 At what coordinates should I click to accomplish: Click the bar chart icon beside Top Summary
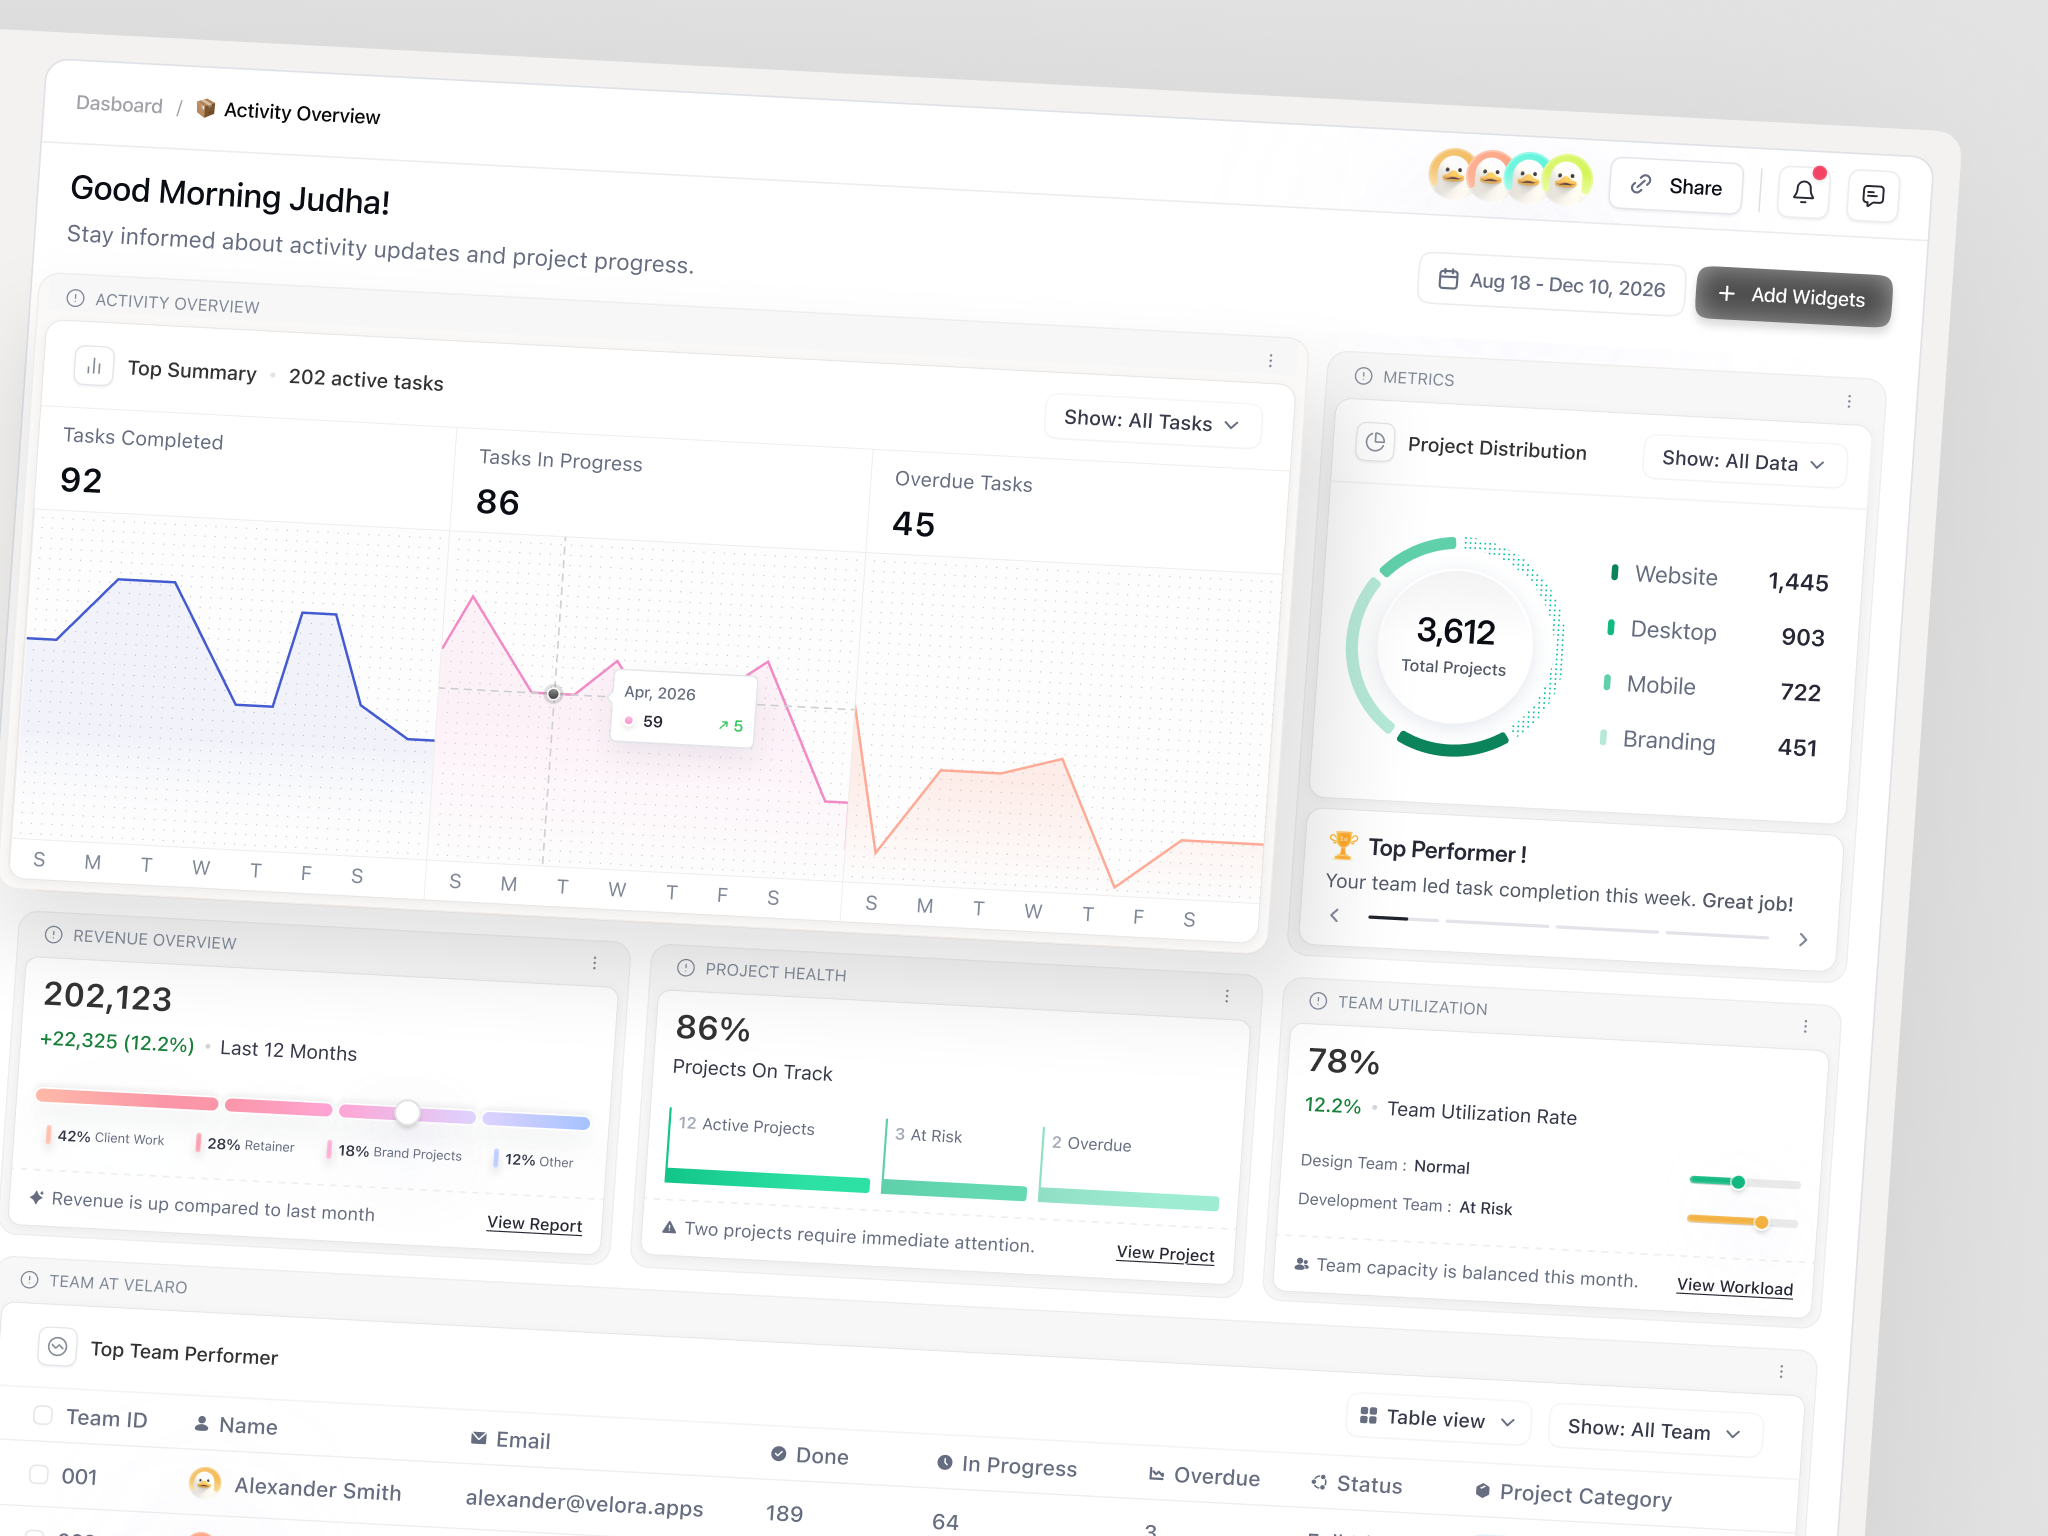coord(93,367)
